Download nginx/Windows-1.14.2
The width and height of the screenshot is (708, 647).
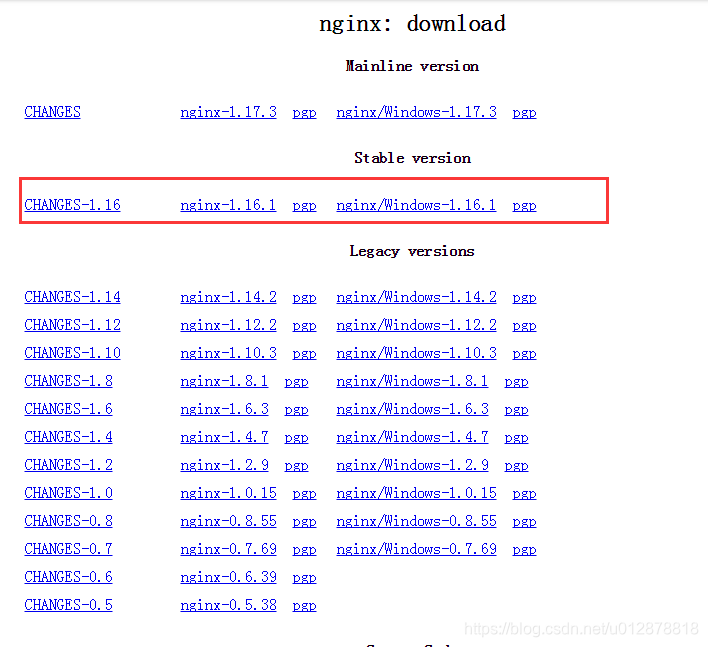point(416,297)
